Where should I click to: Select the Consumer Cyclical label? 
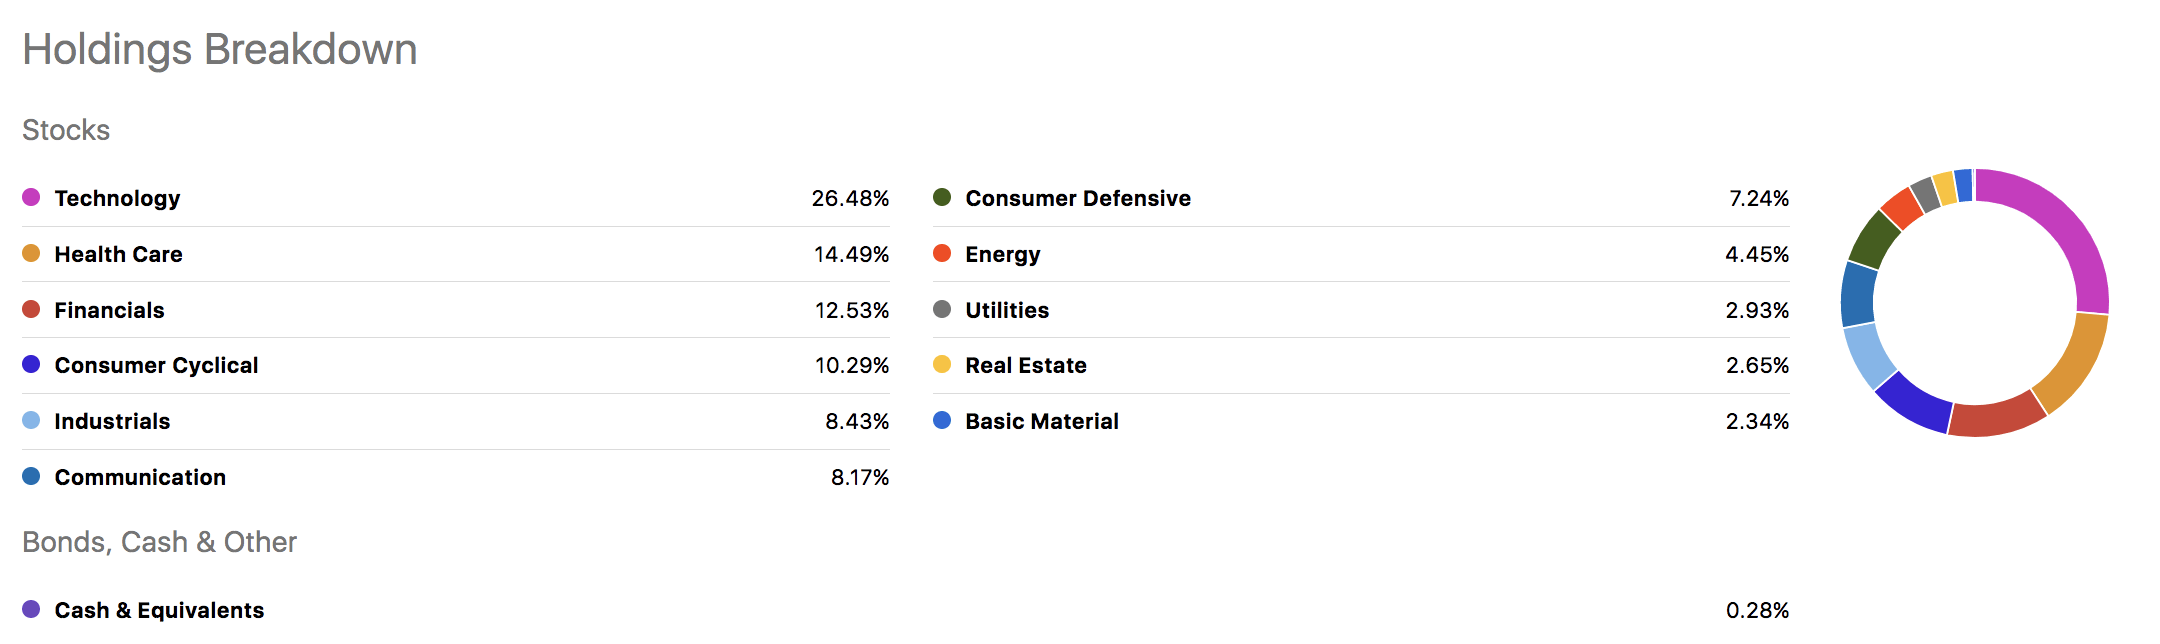(x=156, y=365)
